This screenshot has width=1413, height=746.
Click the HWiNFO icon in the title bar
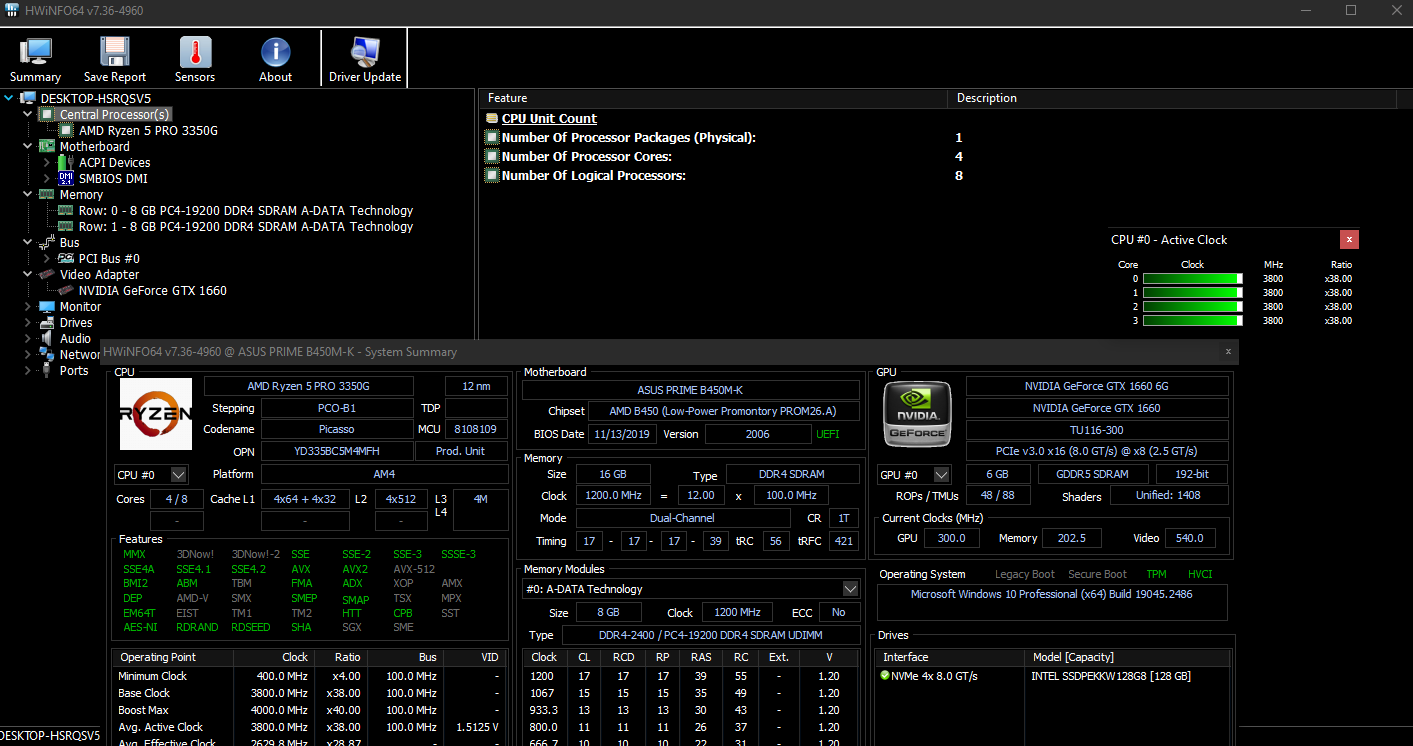coord(12,10)
